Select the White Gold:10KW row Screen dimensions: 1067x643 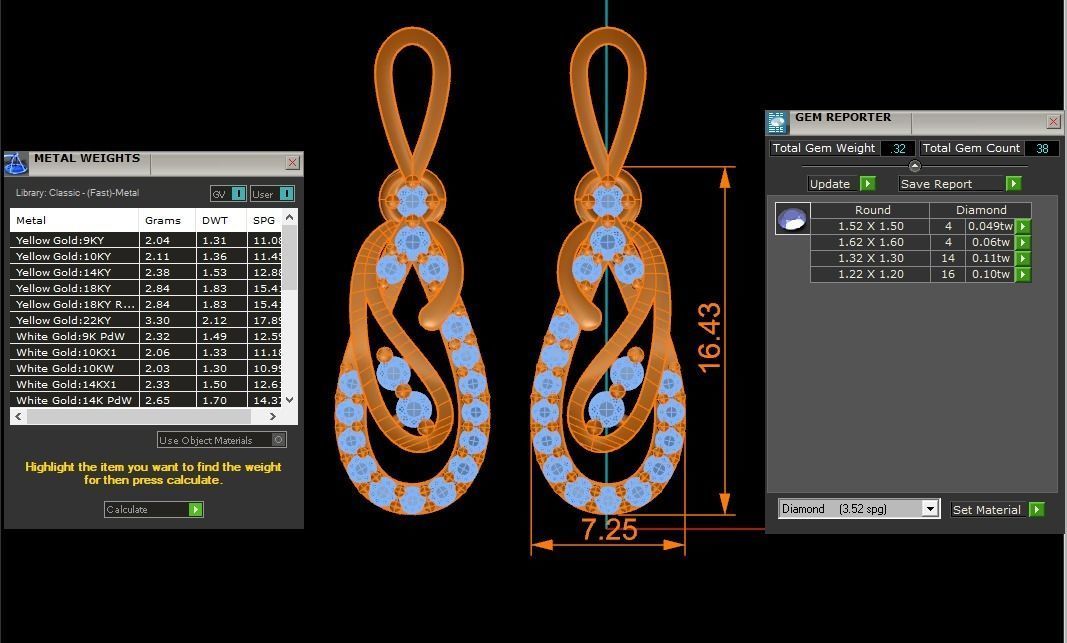click(x=146, y=368)
